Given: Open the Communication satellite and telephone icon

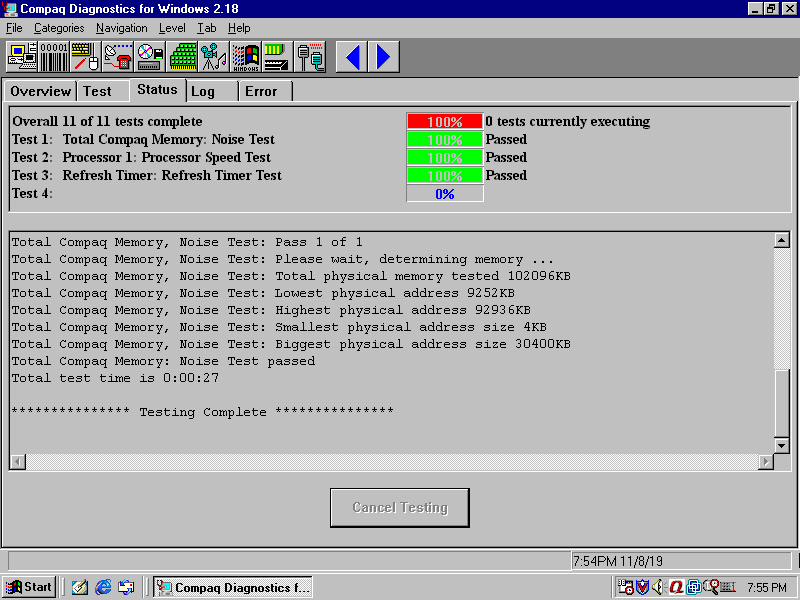Looking at the screenshot, I should point(118,57).
